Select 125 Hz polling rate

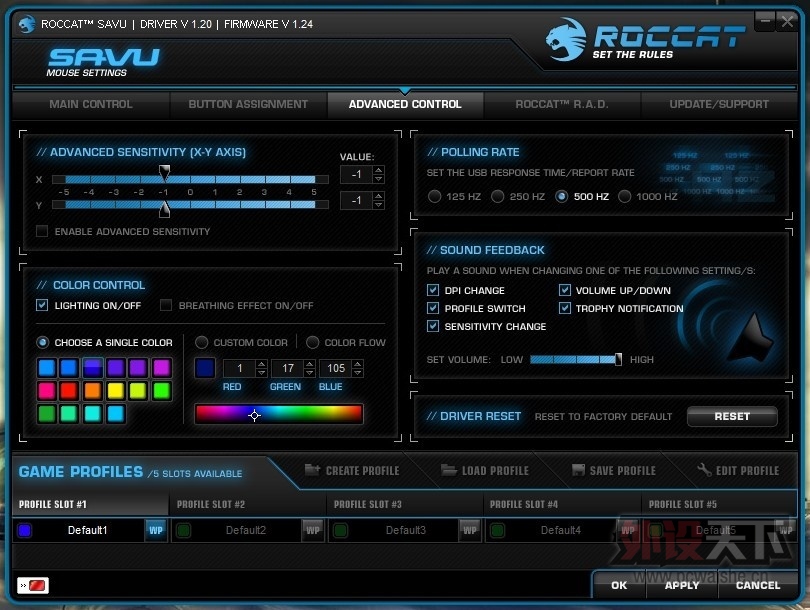434,196
